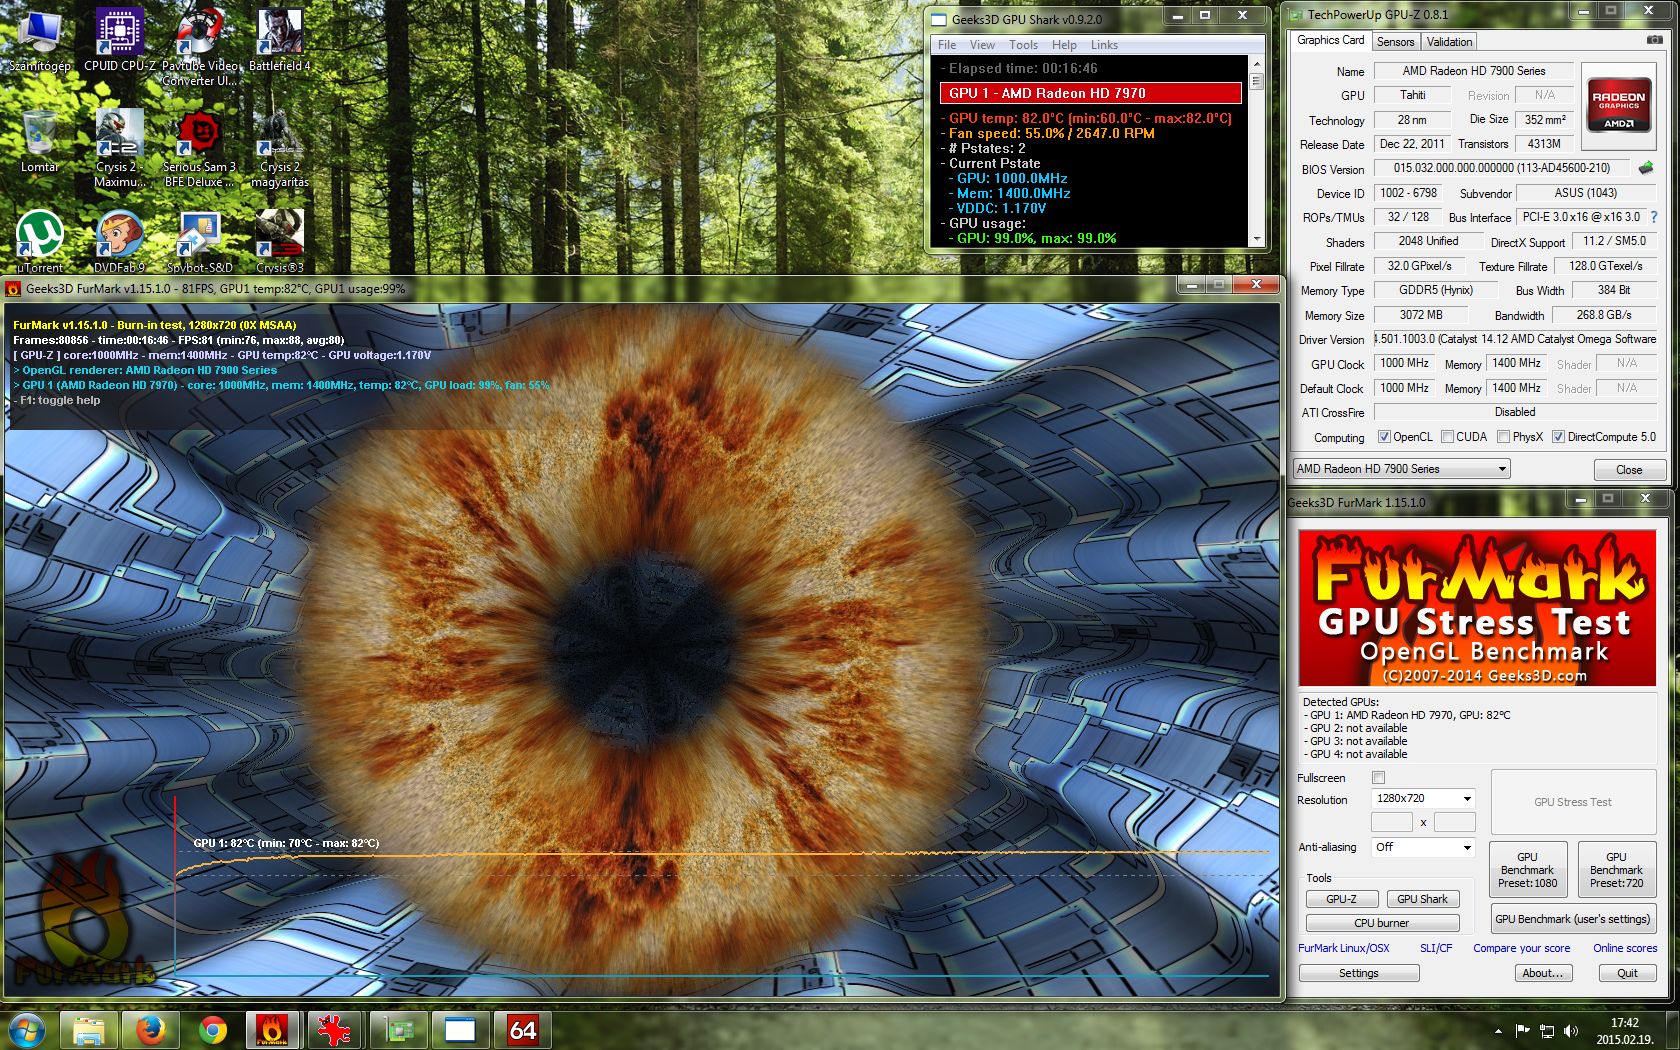
Task: Toggle the PhysX checkbox in GPU-Z
Action: tap(1503, 437)
